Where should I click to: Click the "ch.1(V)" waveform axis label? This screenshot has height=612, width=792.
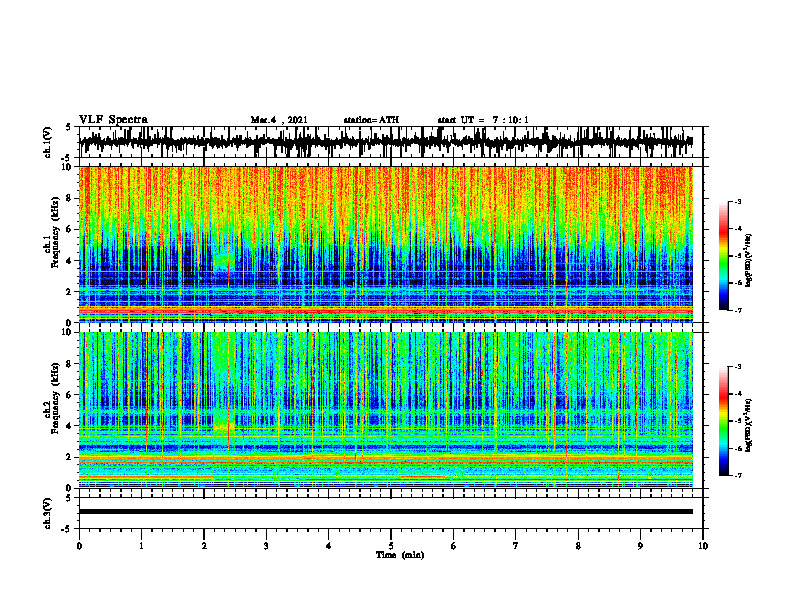click(48, 142)
